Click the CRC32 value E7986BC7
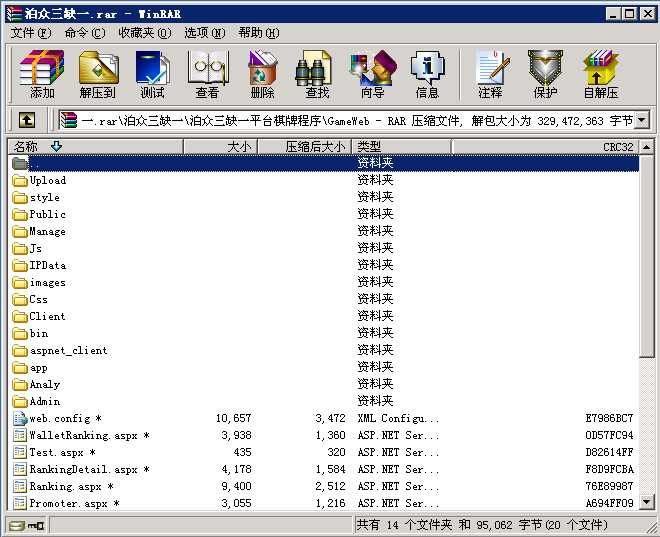 [609, 418]
